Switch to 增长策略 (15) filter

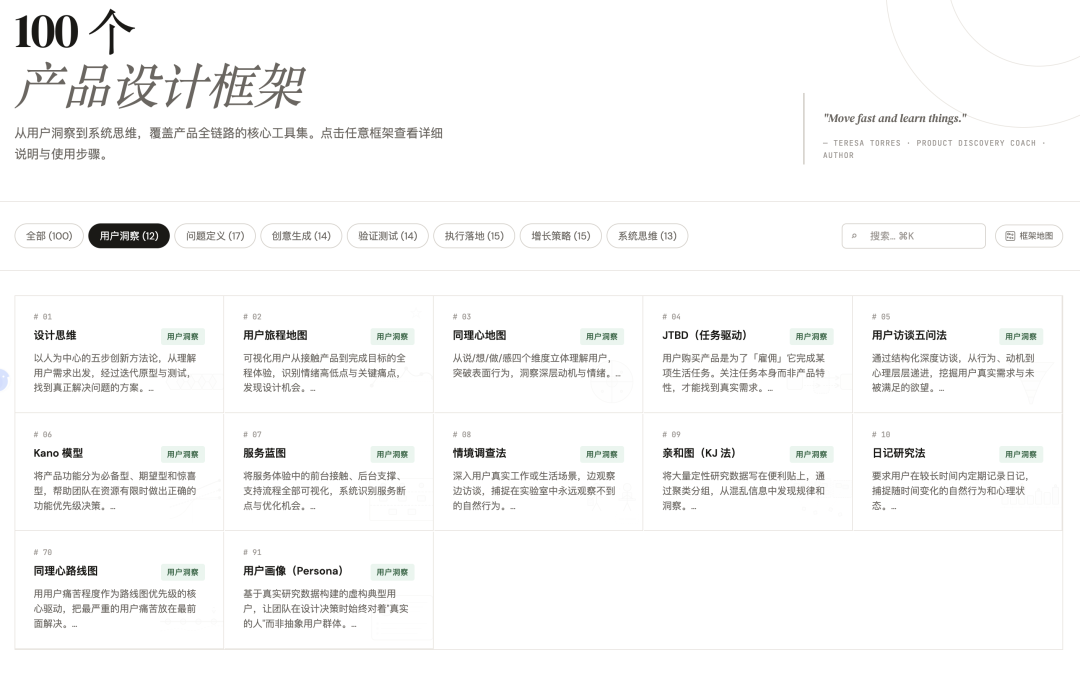(560, 236)
